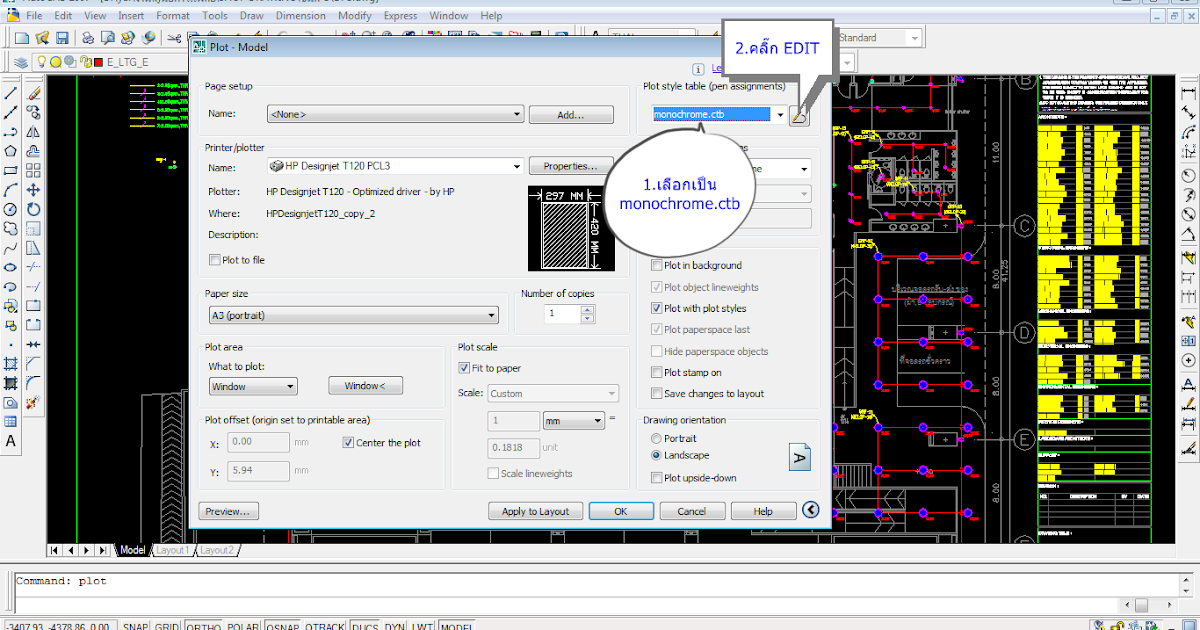Click the Add... page setup button
The image size is (1200, 630).
coord(570,115)
